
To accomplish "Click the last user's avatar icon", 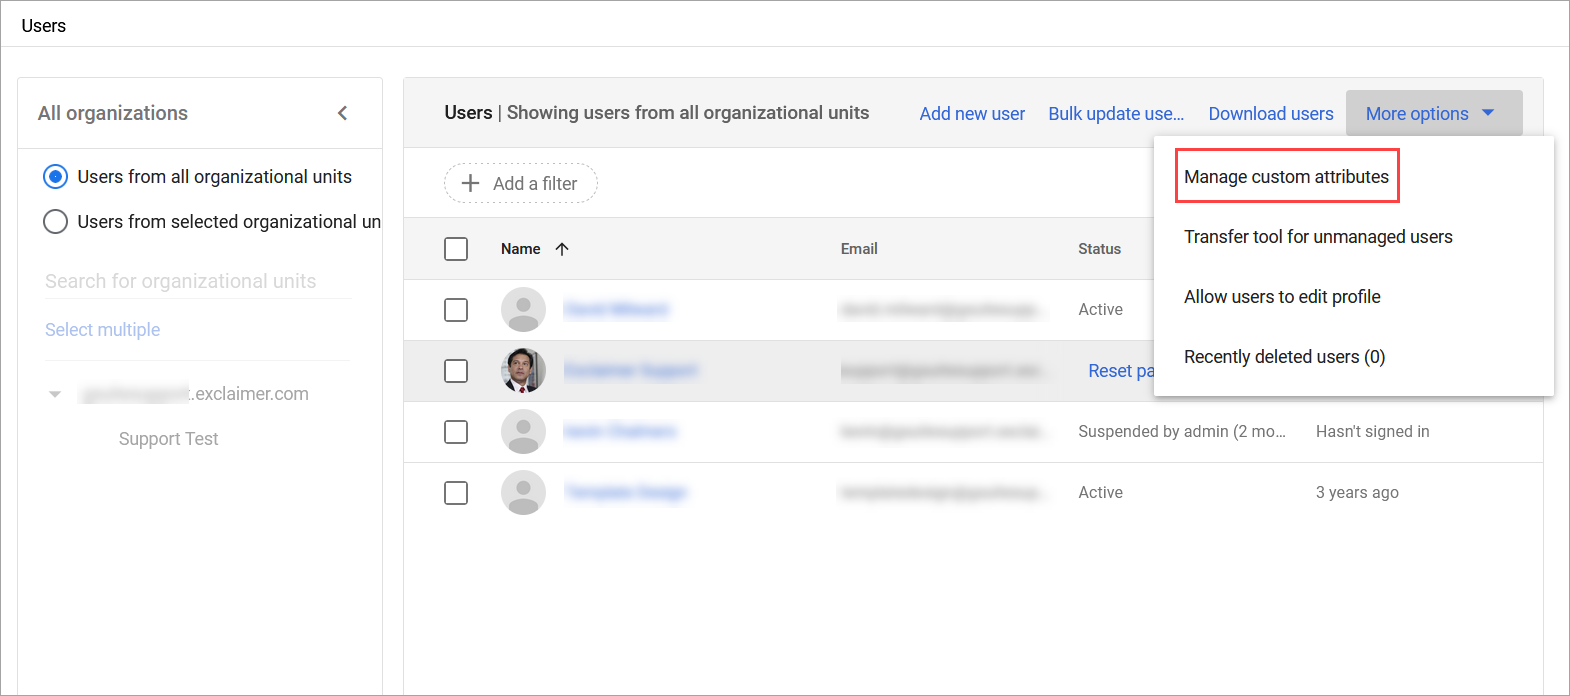I will click(523, 493).
